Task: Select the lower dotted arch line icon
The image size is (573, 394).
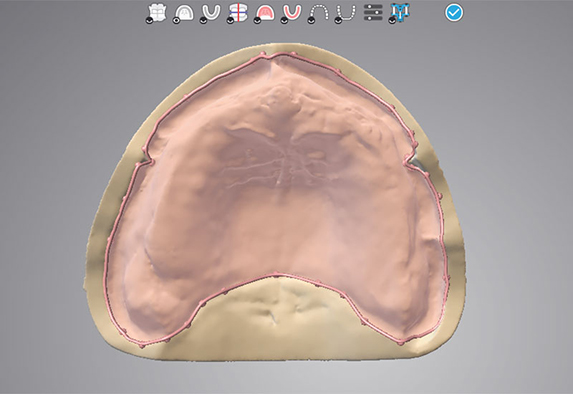Action: 346,12
